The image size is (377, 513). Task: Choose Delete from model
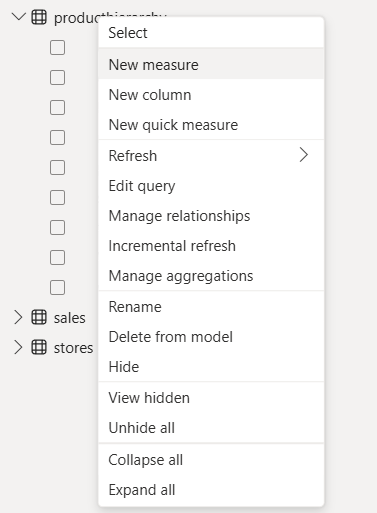click(x=211, y=337)
